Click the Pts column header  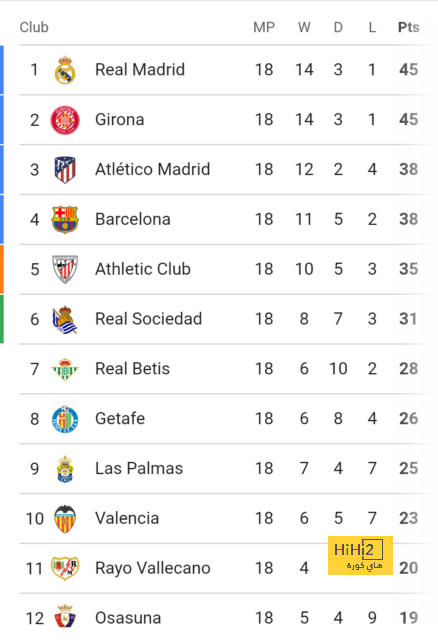(x=408, y=27)
